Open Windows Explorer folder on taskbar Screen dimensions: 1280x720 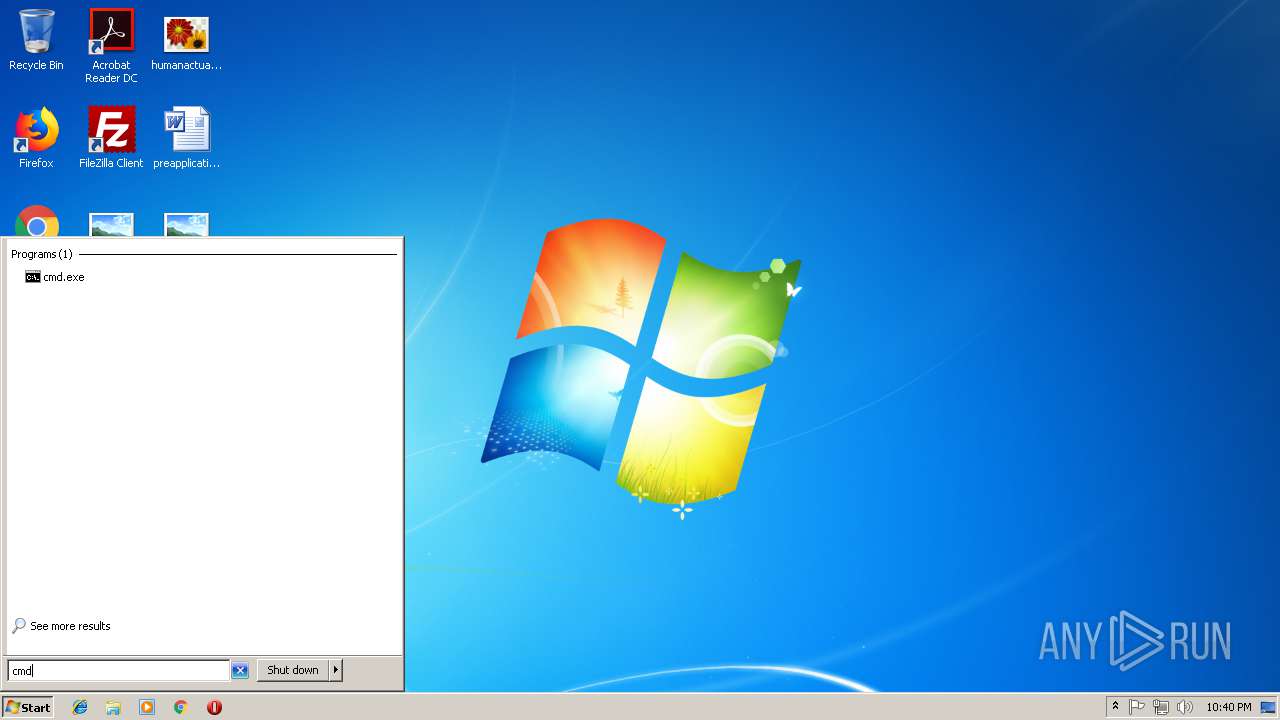[x=113, y=707]
